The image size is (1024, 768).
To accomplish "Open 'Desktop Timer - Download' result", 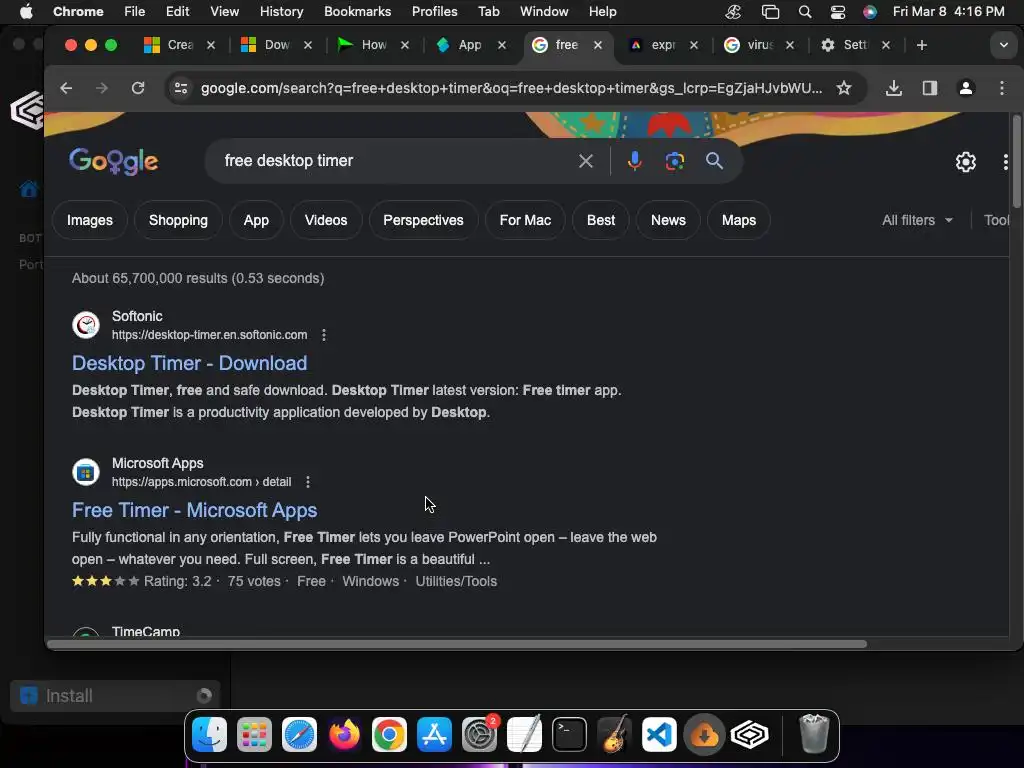I will pos(189,363).
